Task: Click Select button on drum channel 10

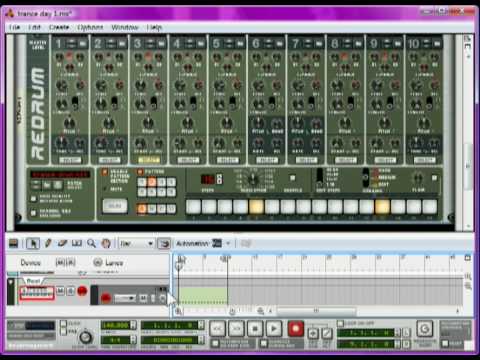Action: 424,160
